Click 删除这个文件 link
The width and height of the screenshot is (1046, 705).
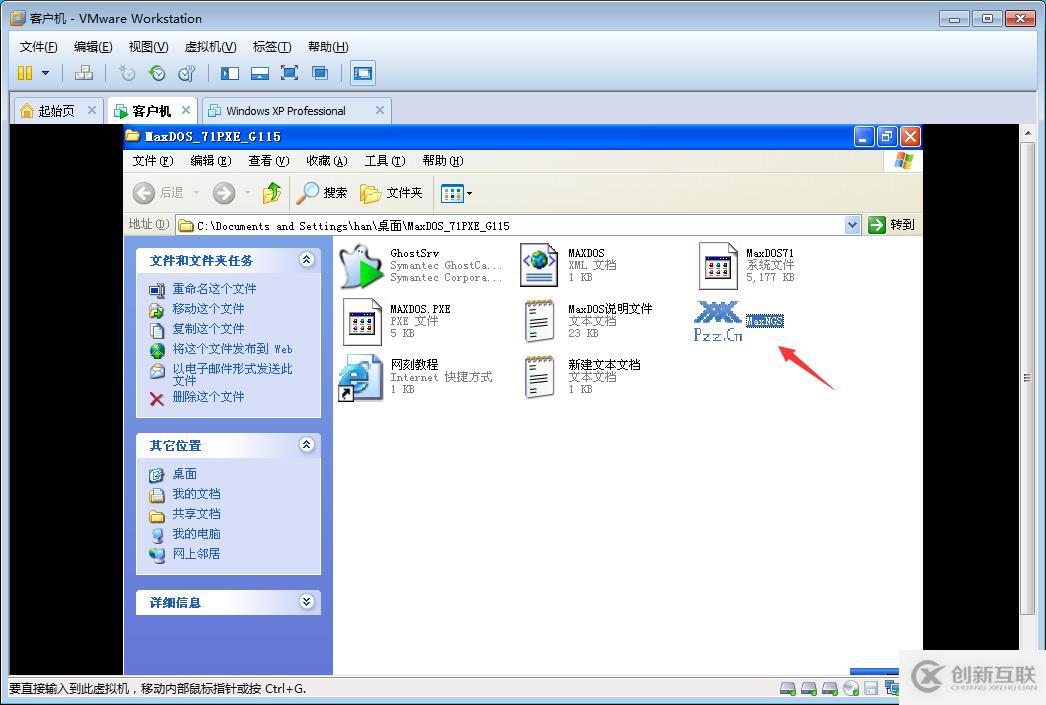tap(208, 397)
